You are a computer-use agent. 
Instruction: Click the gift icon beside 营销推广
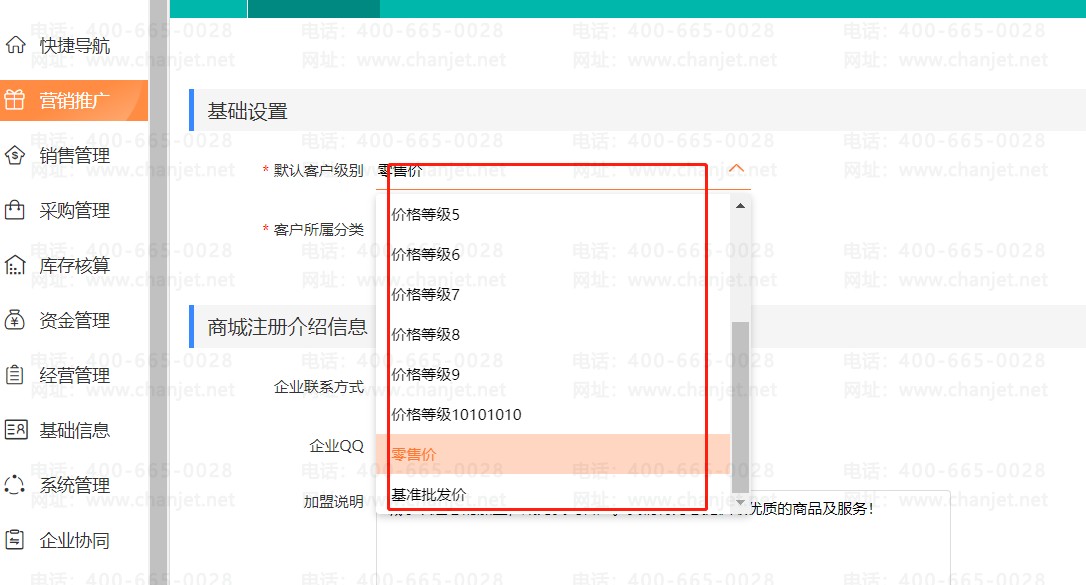tap(15, 100)
